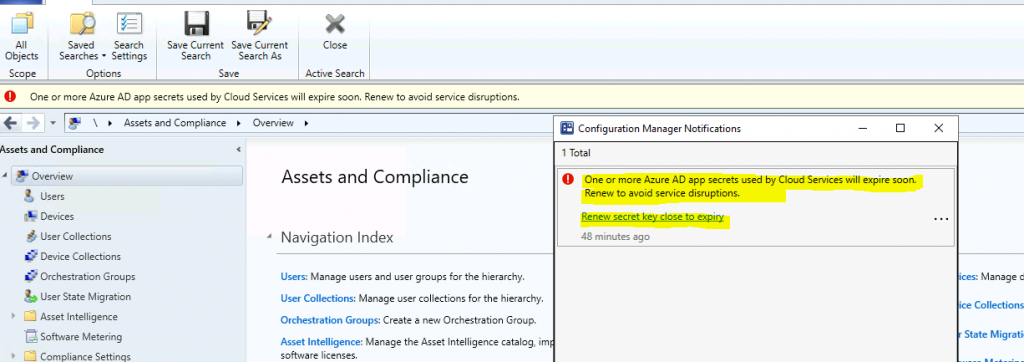Click the red error icon in the notification item

pyautogui.click(x=568, y=180)
